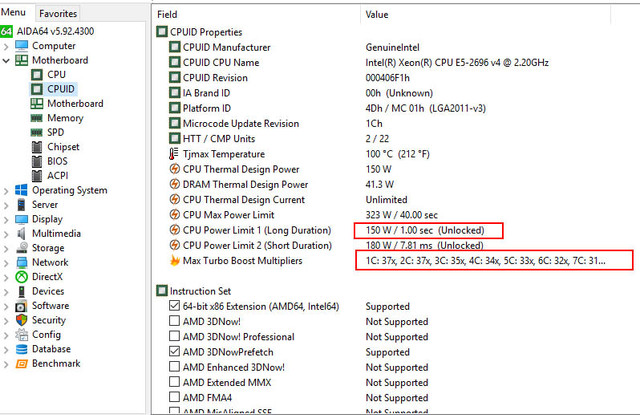Switch to the Favorites tab
Image resolution: width=640 pixels, height=415 pixels.
[57, 14]
